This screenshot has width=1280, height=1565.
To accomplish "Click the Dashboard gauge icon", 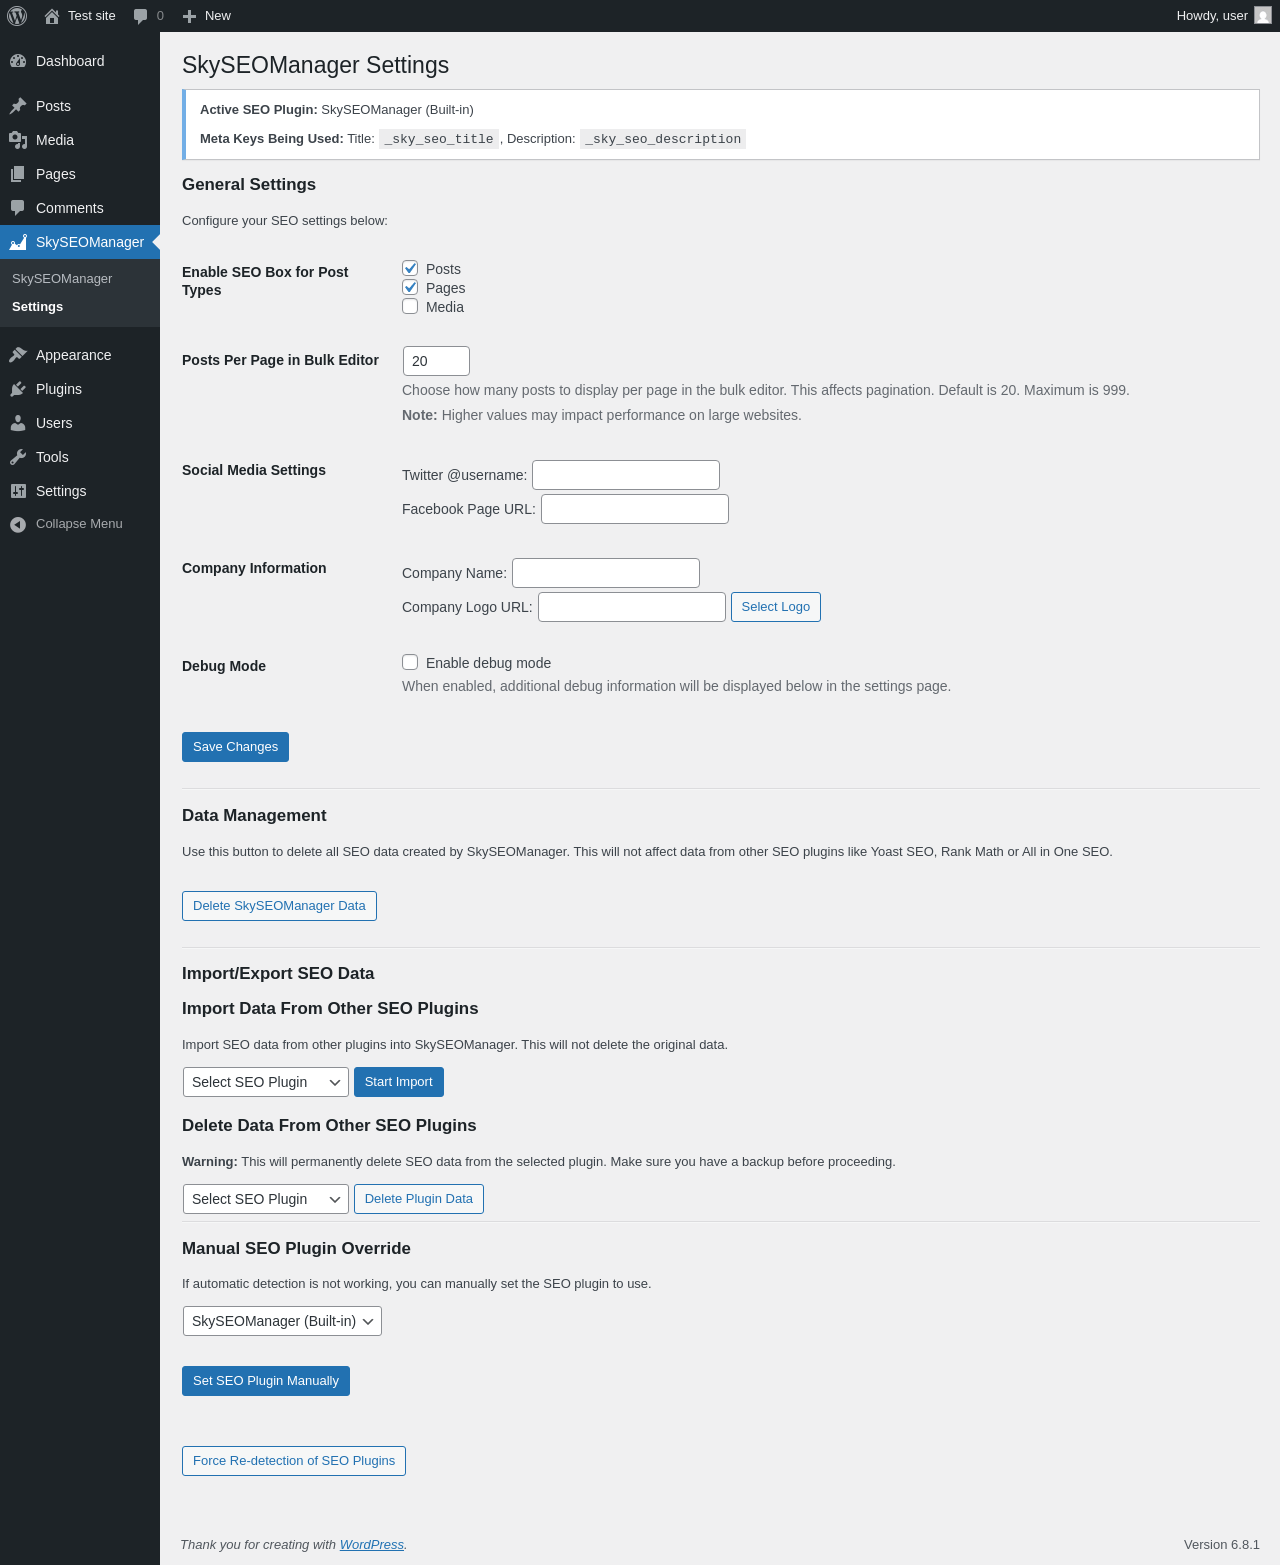I will [x=18, y=61].
